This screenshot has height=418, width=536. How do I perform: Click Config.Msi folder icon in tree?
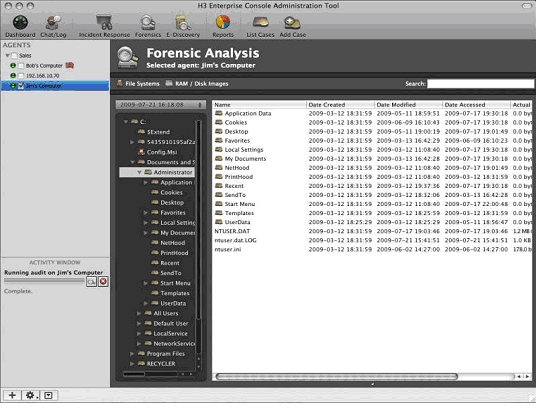[142, 152]
